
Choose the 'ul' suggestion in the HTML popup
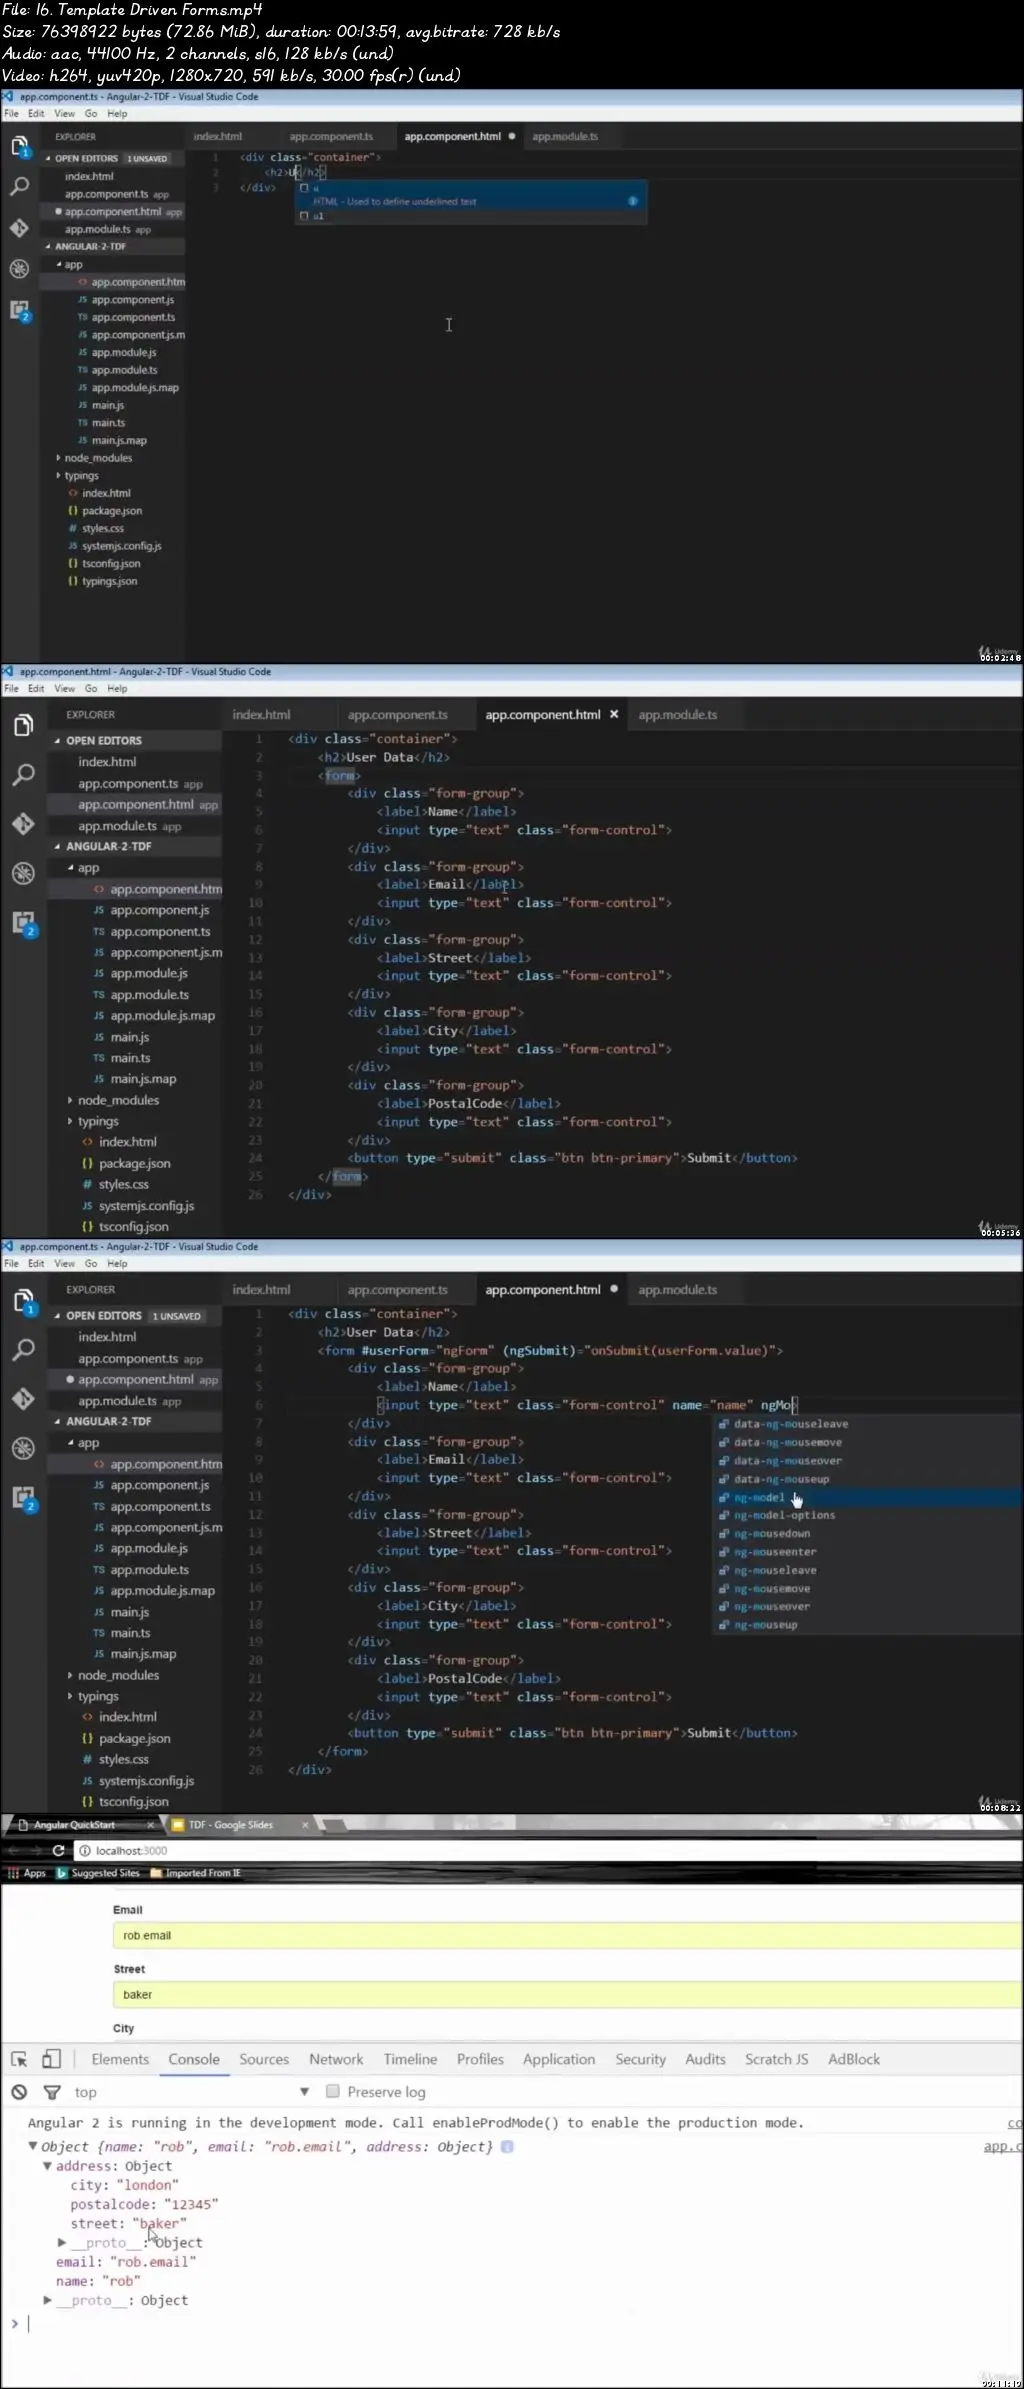tap(470, 216)
